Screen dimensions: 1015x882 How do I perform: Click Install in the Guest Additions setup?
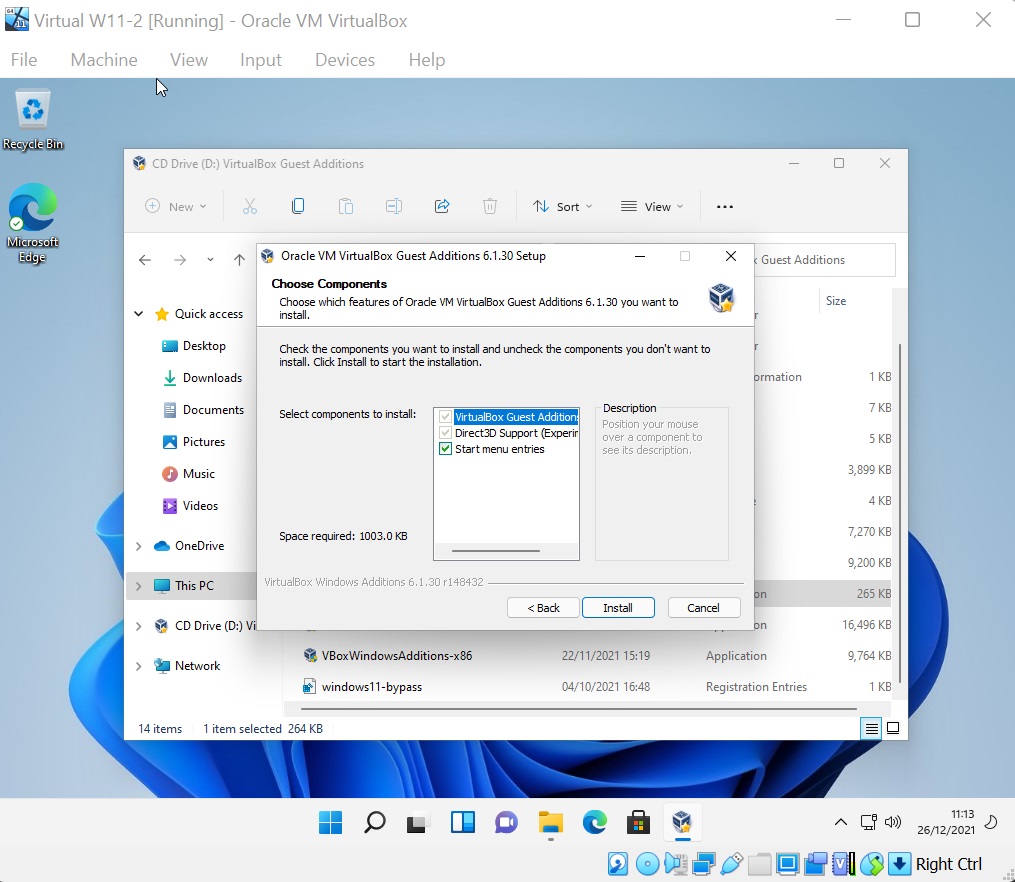(x=618, y=608)
